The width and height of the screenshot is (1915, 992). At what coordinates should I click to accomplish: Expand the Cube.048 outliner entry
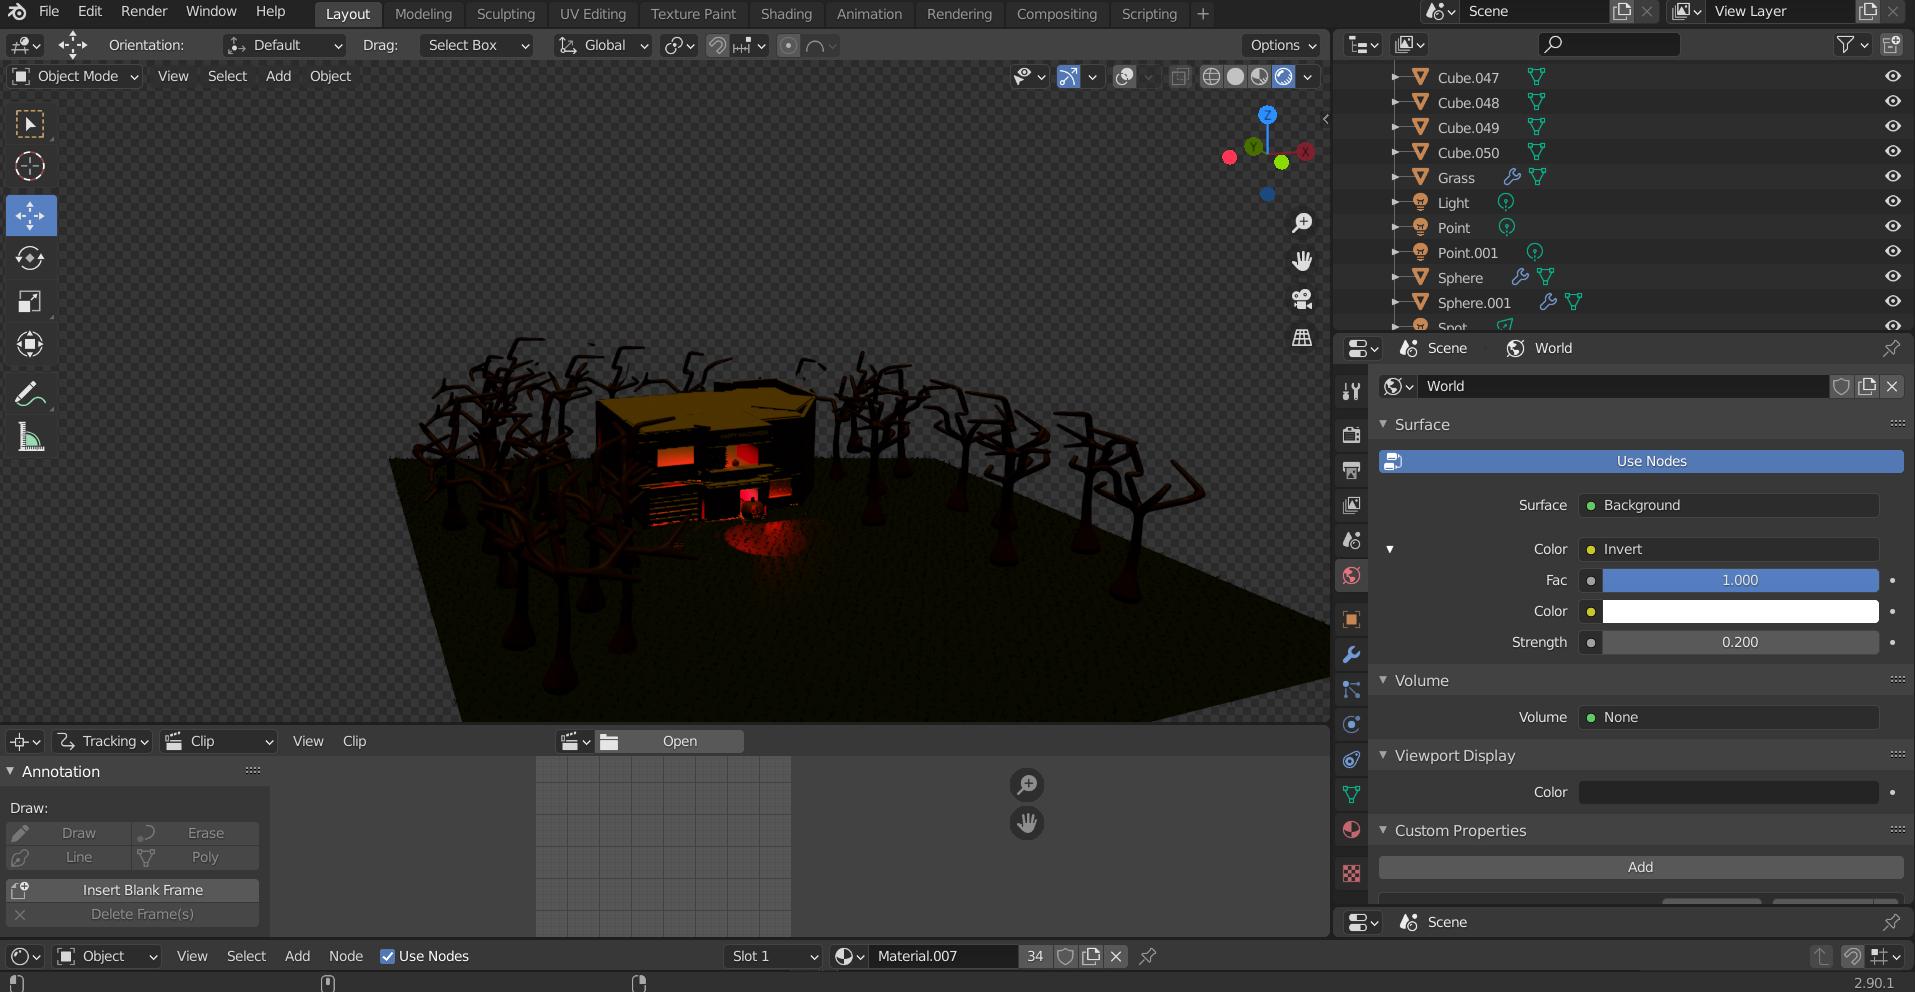click(1395, 102)
